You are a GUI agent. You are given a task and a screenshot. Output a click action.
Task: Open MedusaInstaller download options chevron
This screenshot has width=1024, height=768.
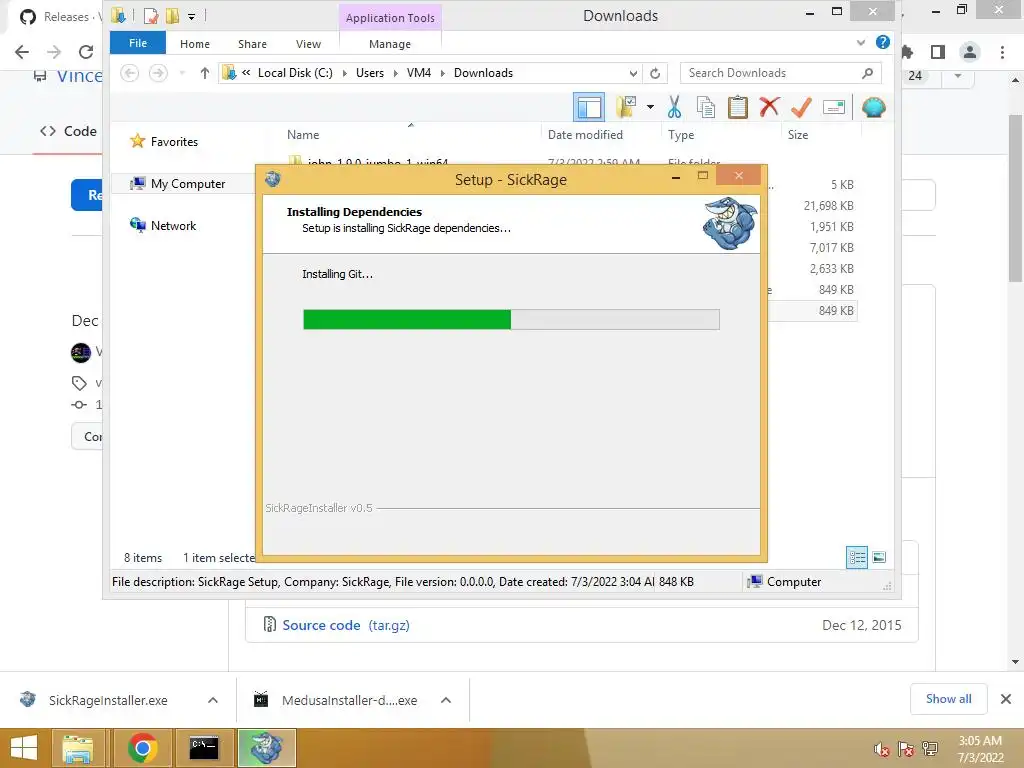446,700
